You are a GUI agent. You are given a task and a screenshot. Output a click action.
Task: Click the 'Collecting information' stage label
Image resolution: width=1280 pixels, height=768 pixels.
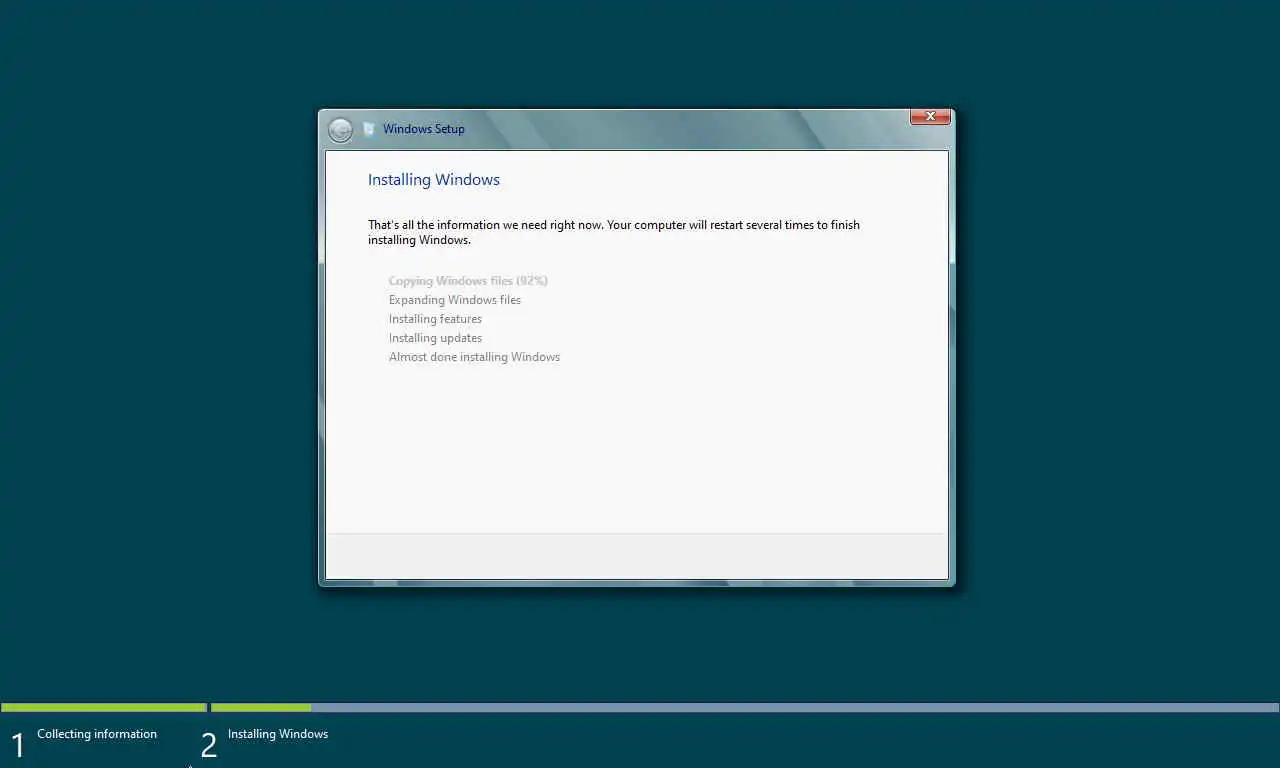pyautogui.click(x=97, y=734)
